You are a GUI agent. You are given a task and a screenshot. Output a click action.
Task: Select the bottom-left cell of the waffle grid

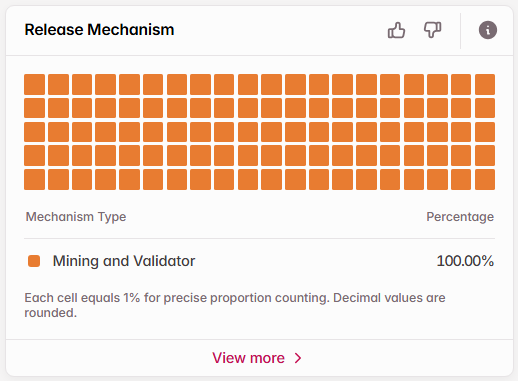[34, 179]
